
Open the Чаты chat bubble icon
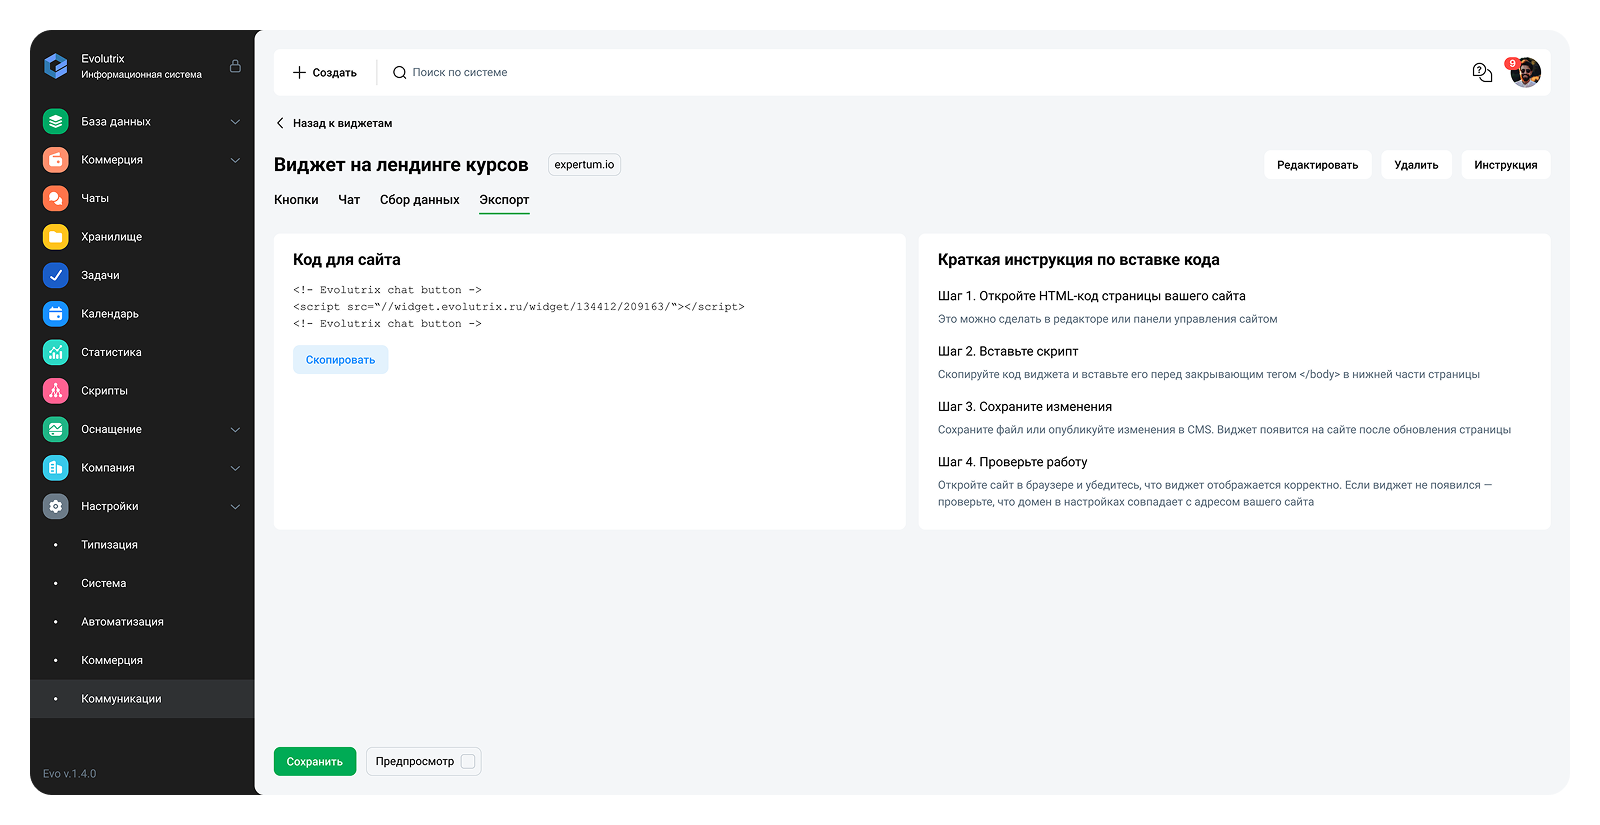click(x=56, y=198)
